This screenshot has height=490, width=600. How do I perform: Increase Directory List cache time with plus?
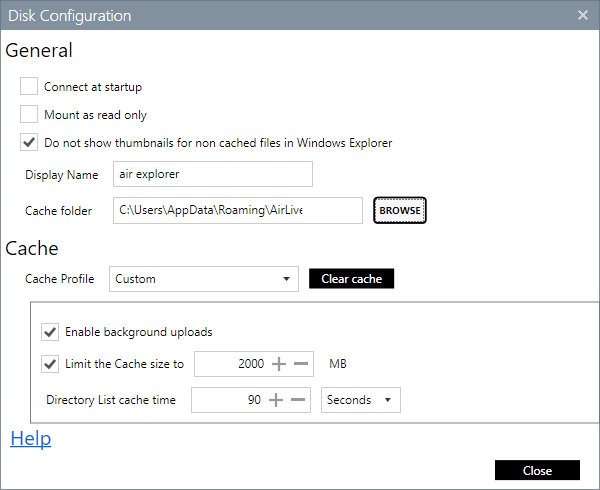pos(276,400)
